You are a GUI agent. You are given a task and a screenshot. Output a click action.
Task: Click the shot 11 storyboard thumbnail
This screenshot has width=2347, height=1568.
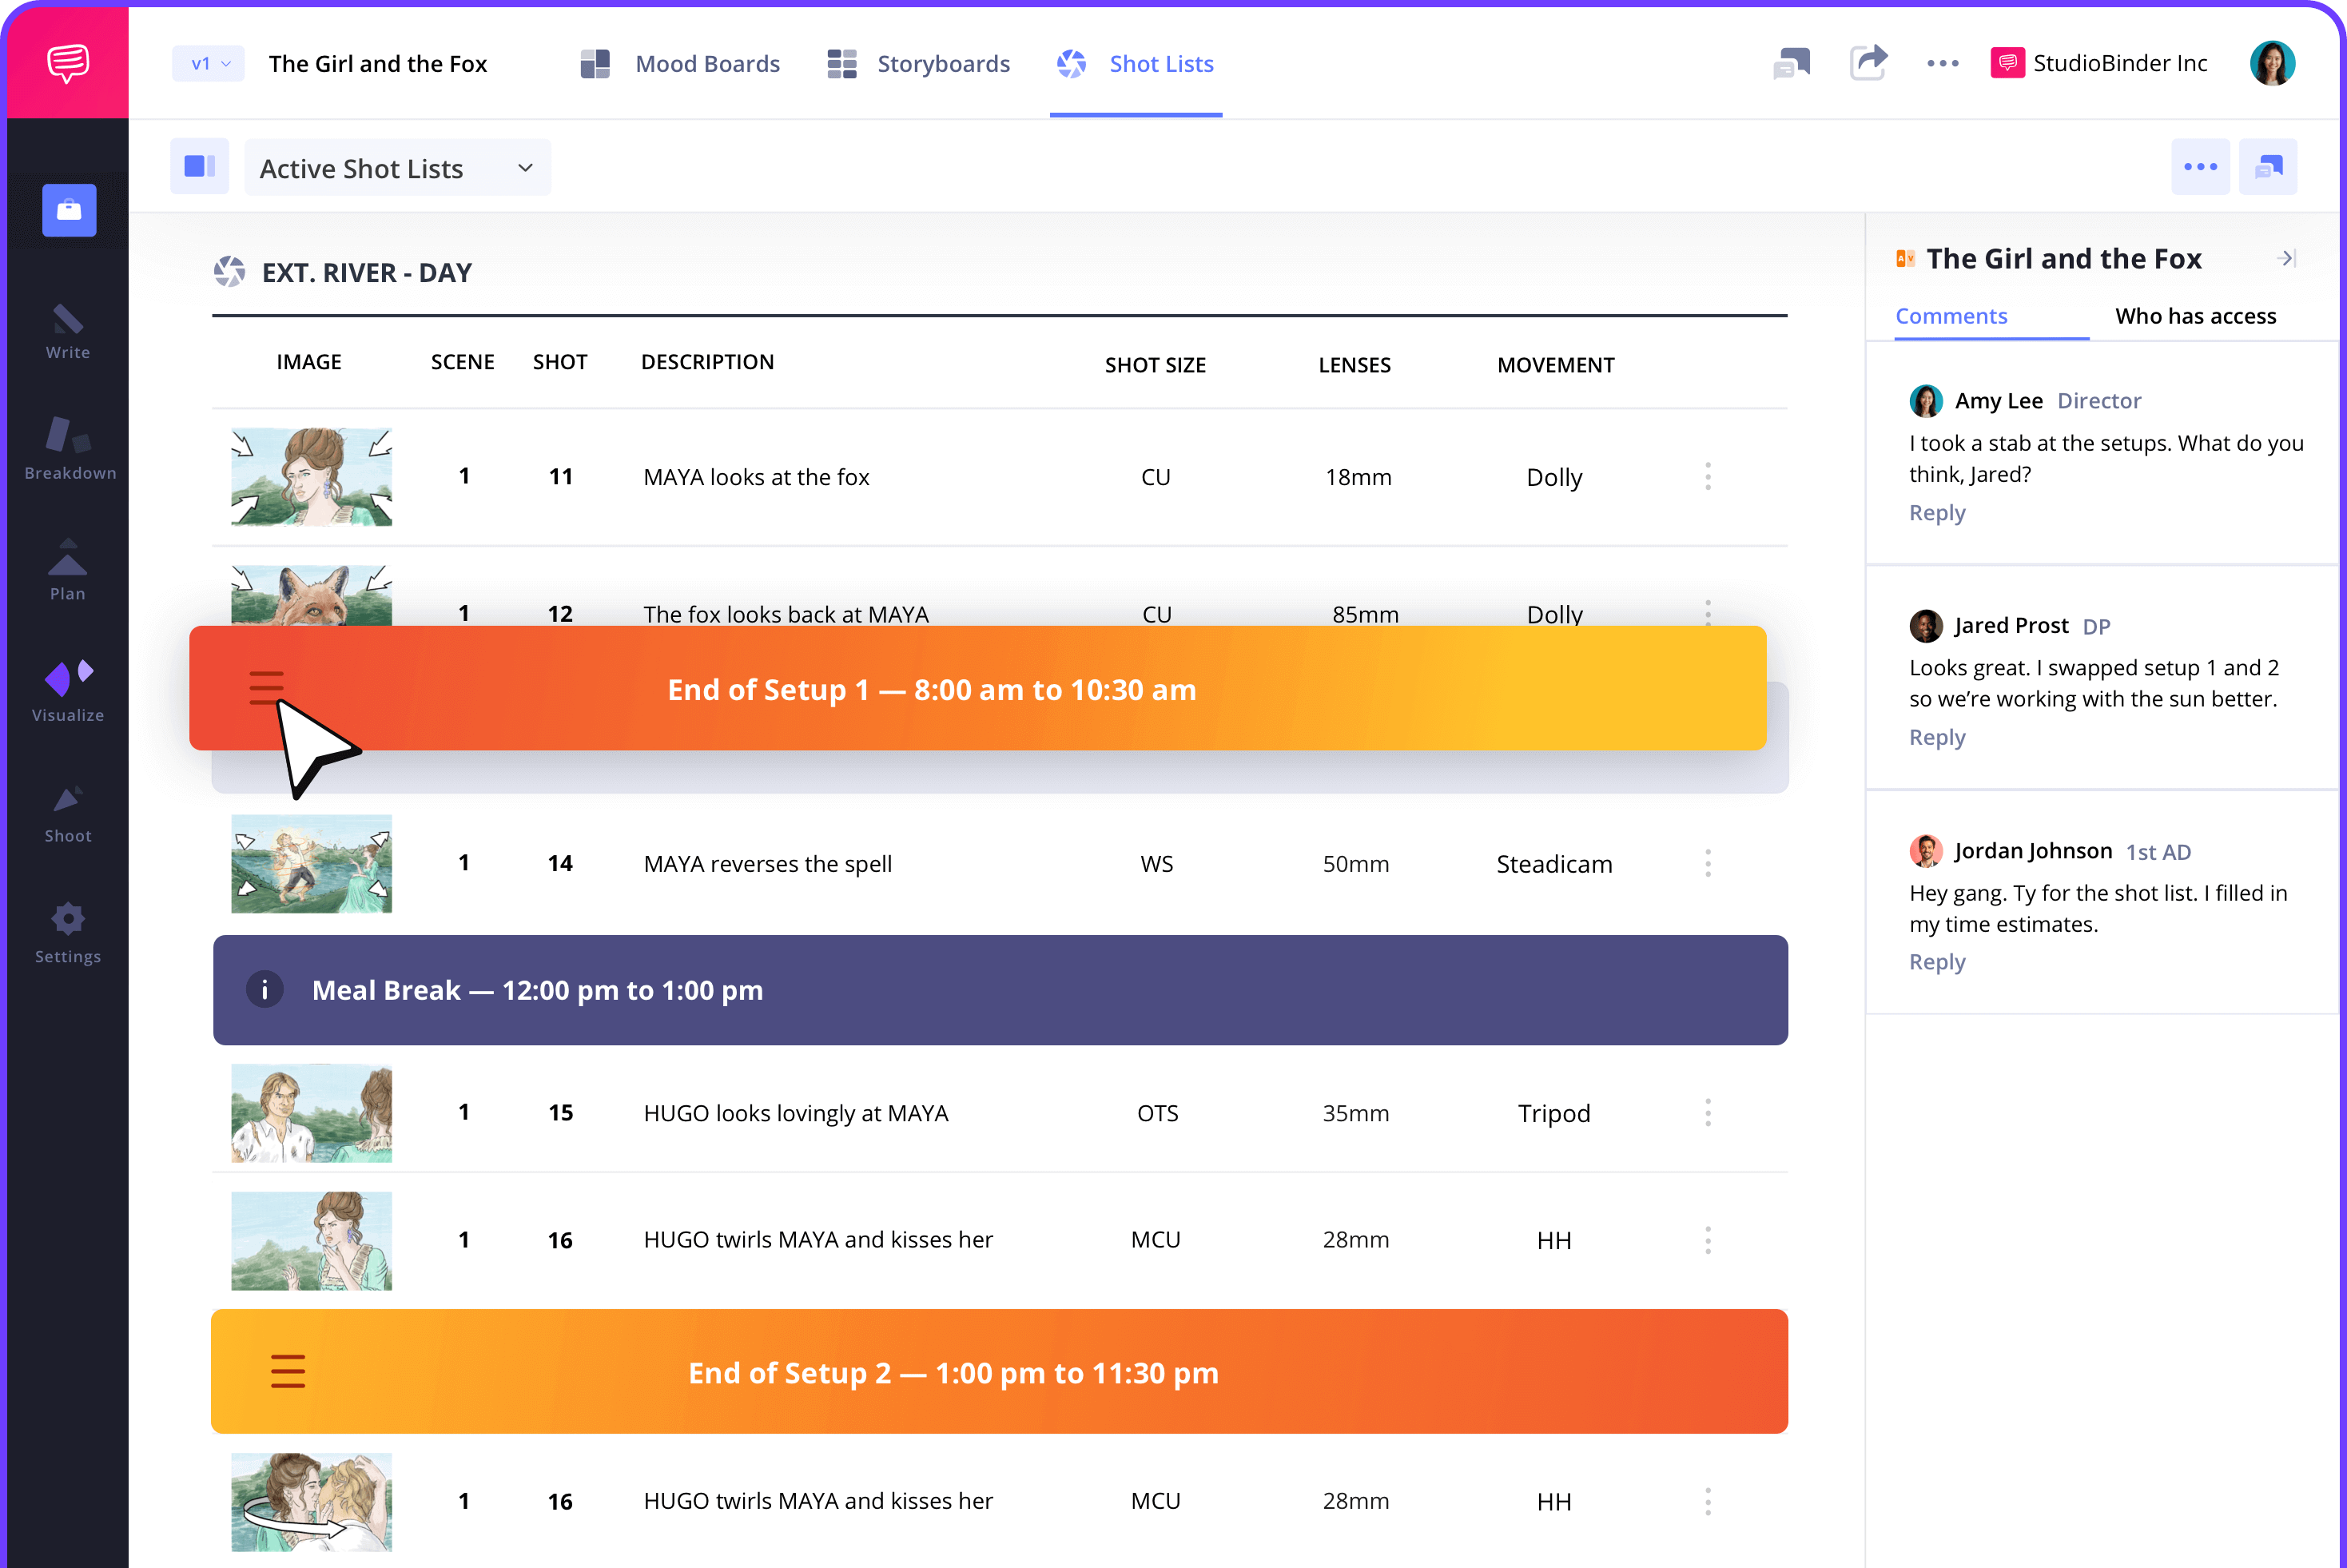[x=311, y=477]
